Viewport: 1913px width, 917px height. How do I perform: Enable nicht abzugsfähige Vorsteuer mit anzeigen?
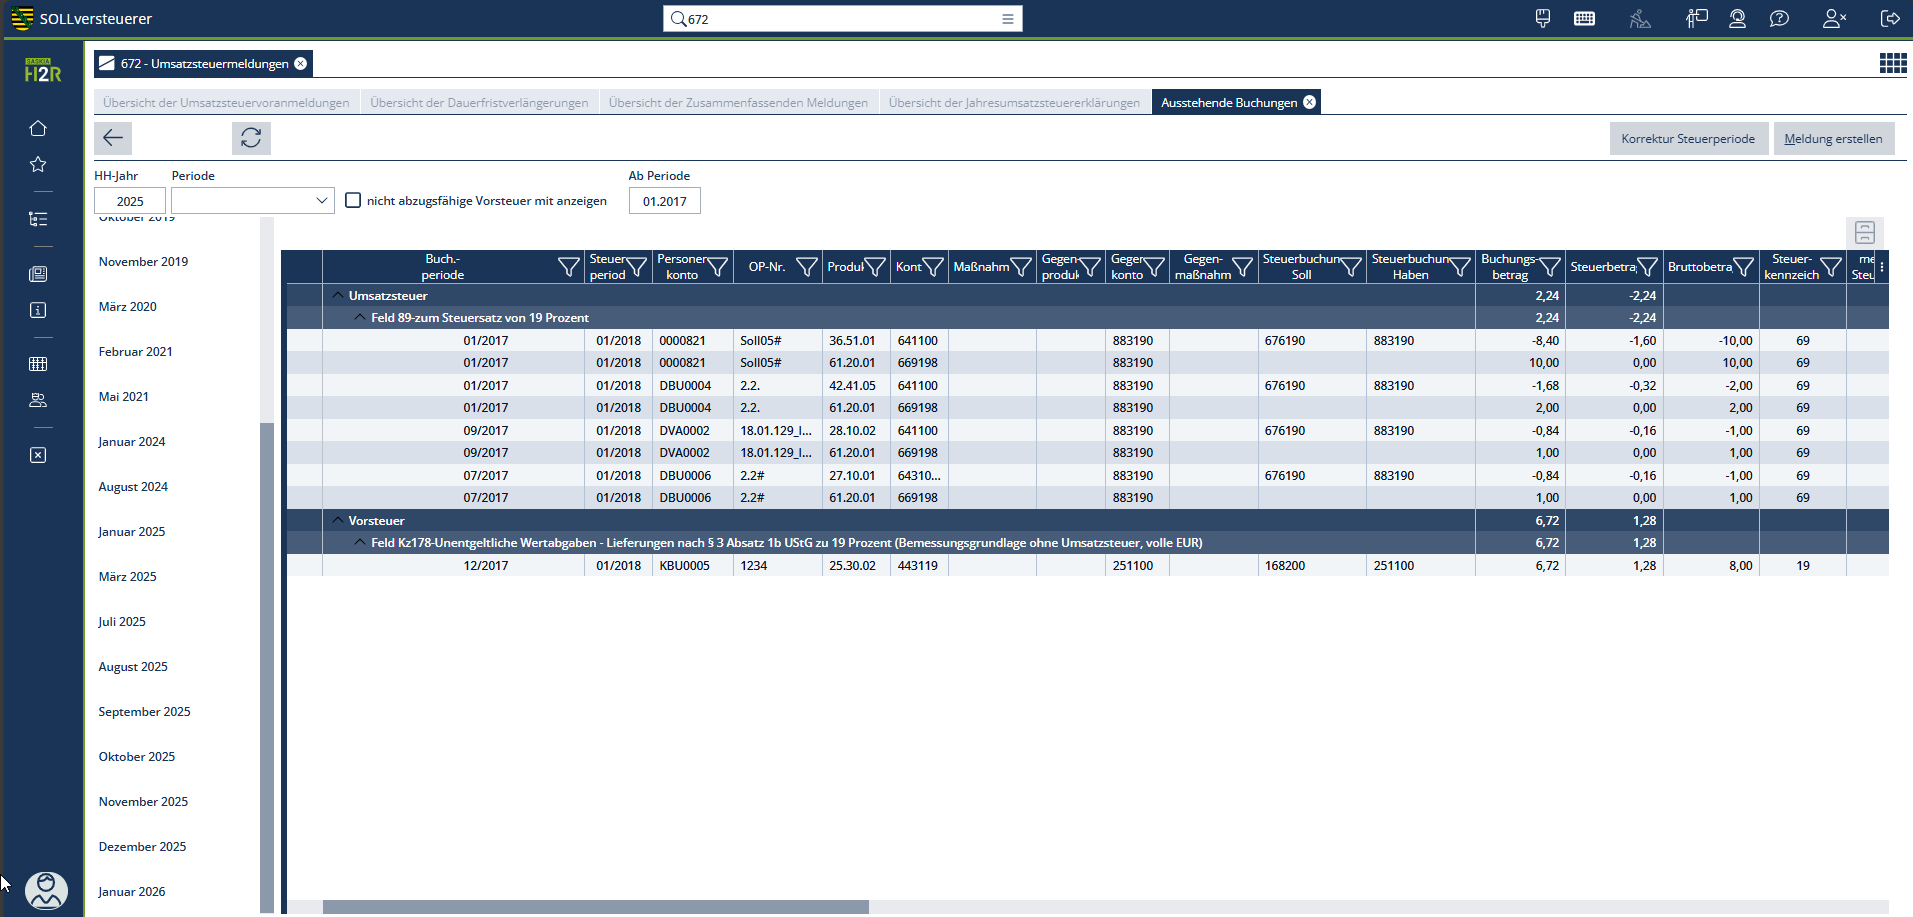pos(353,201)
